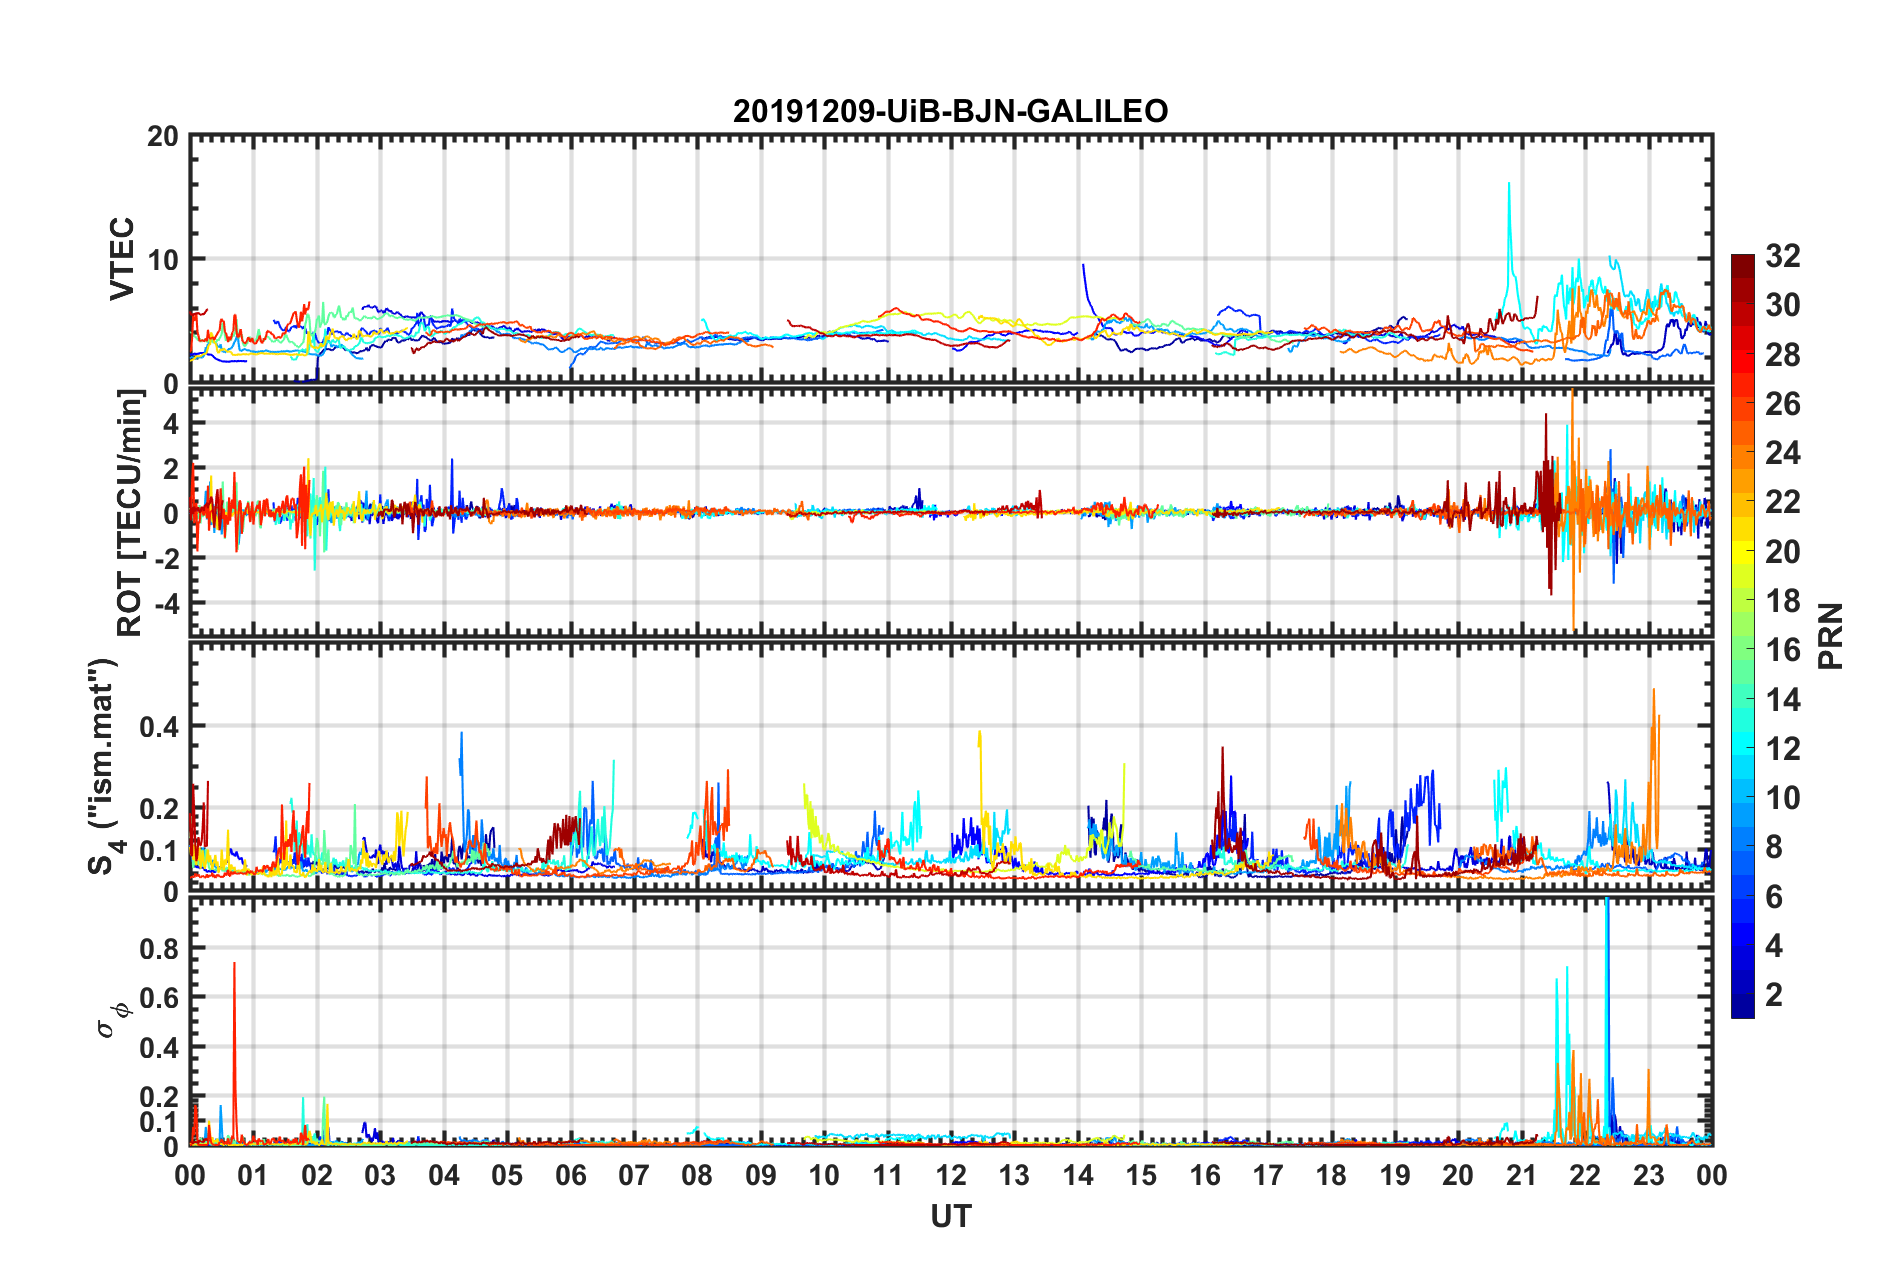The width and height of the screenshot is (1902, 1272).
Task: Click the VTEC y-axis label
Action: 122,258
